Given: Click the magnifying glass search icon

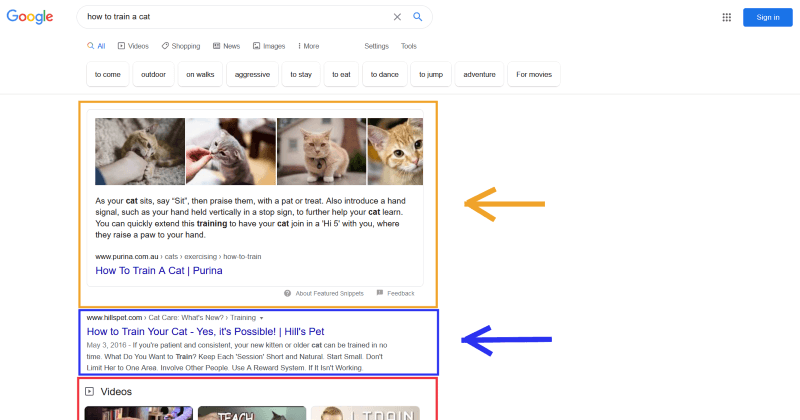Looking at the screenshot, I should point(417,17).
